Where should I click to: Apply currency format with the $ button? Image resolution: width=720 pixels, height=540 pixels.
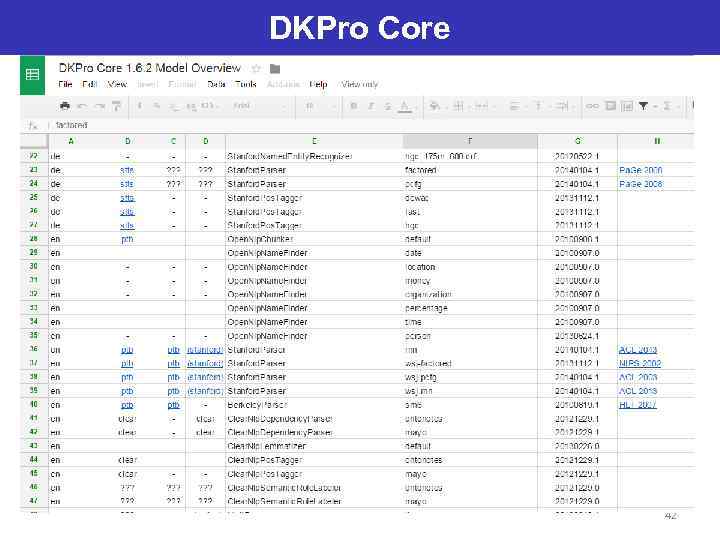(140, 106)
